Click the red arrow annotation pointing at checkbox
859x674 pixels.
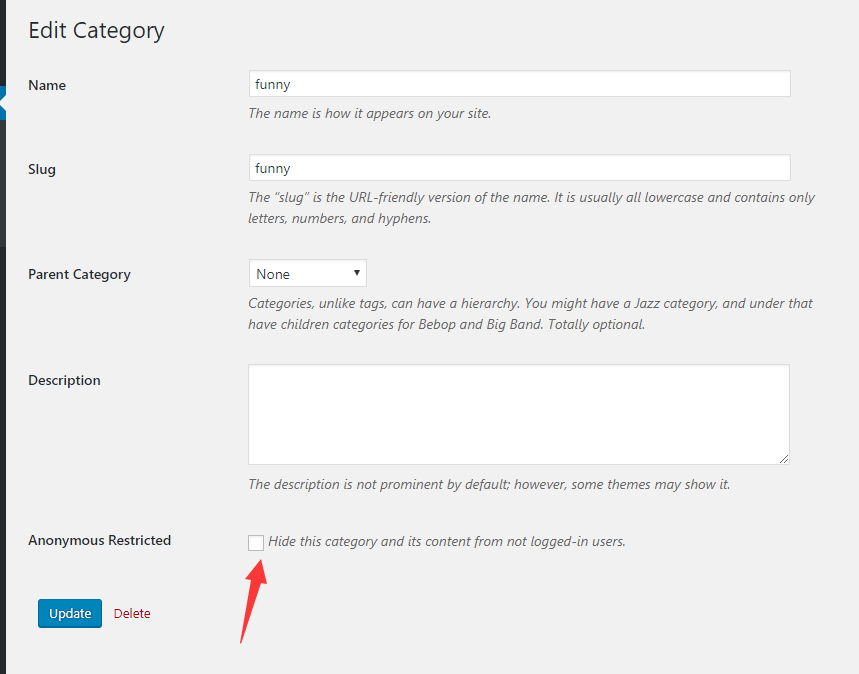coord(254,601)
